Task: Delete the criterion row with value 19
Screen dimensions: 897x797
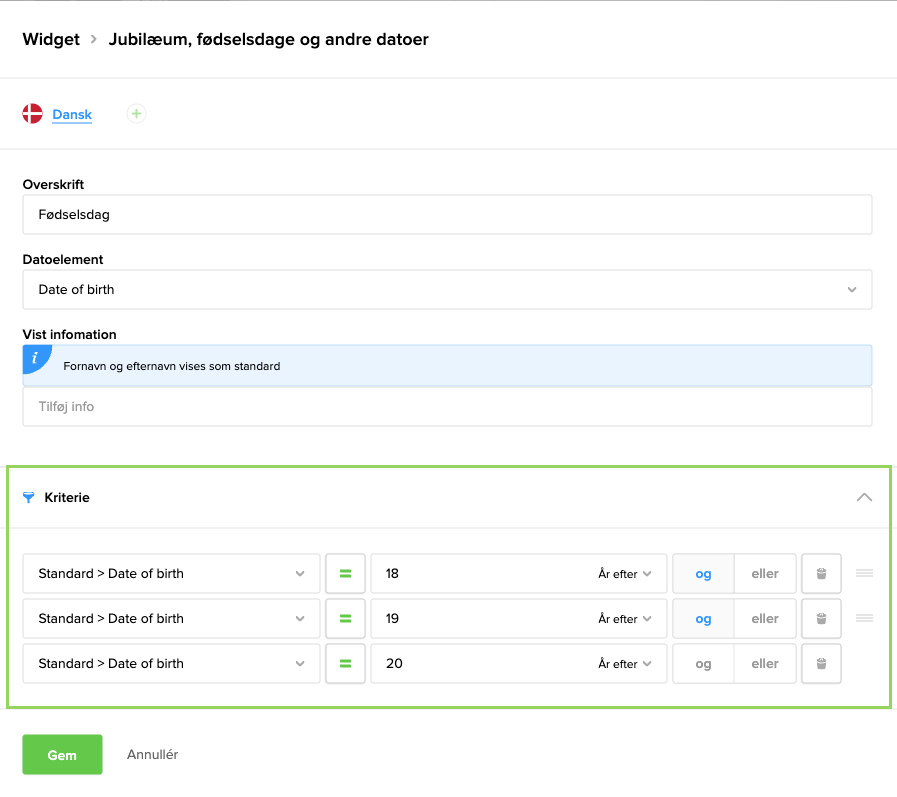Action: point(821,619)
